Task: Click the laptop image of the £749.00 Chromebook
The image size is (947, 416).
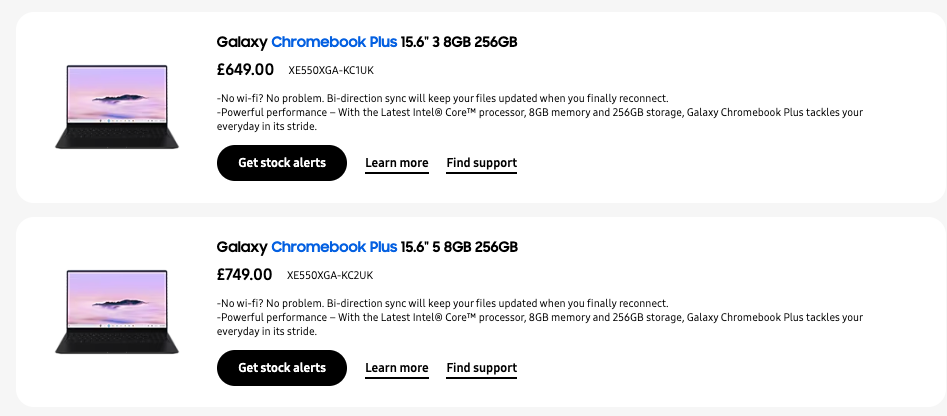Action: pos(116,312)
